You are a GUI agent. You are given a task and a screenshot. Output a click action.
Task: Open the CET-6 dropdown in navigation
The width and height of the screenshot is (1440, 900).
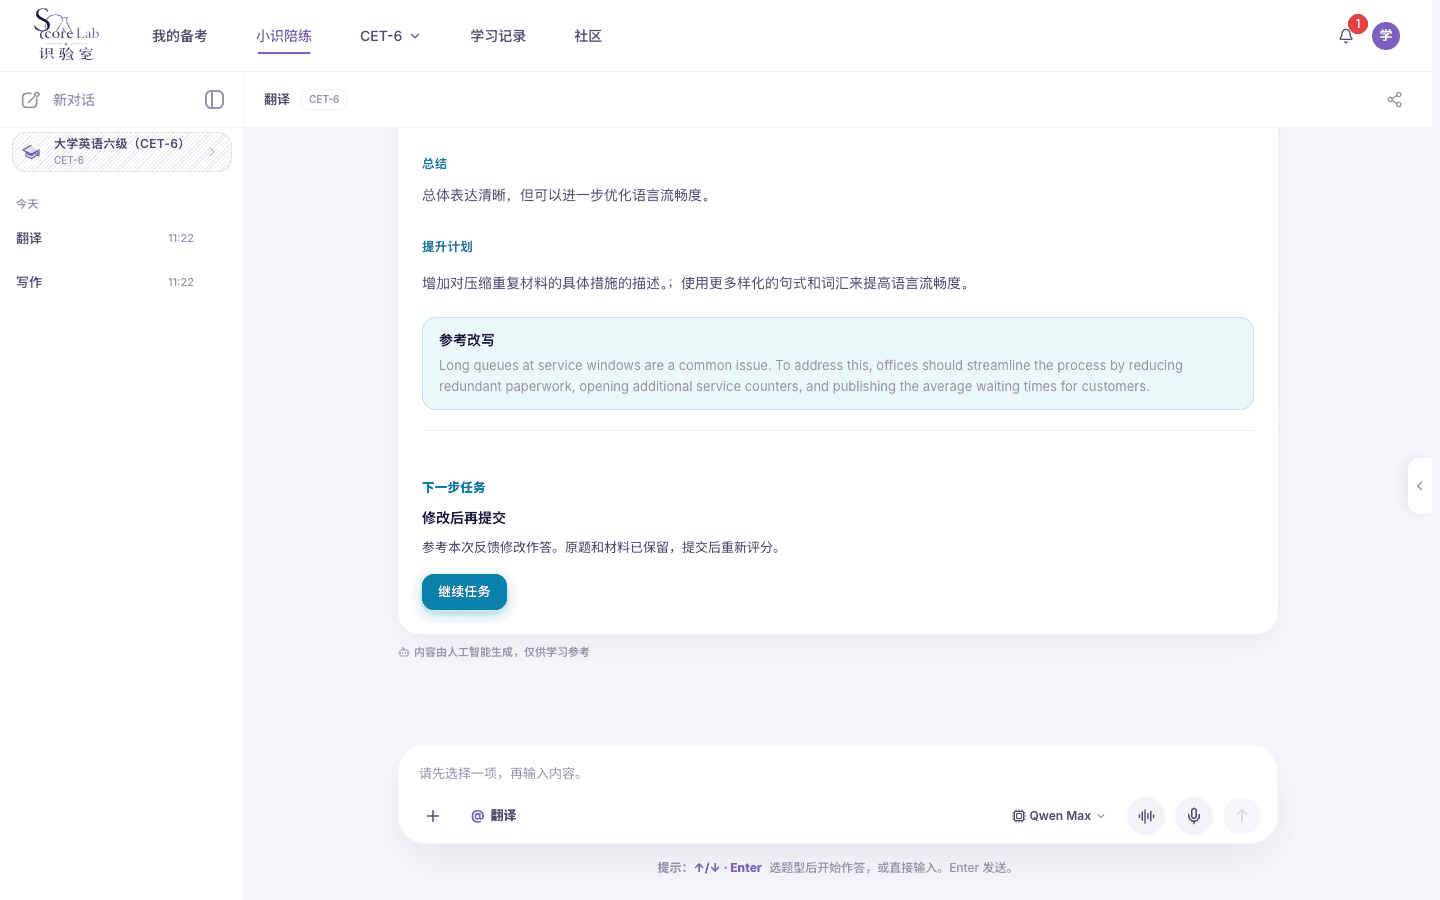390,36
